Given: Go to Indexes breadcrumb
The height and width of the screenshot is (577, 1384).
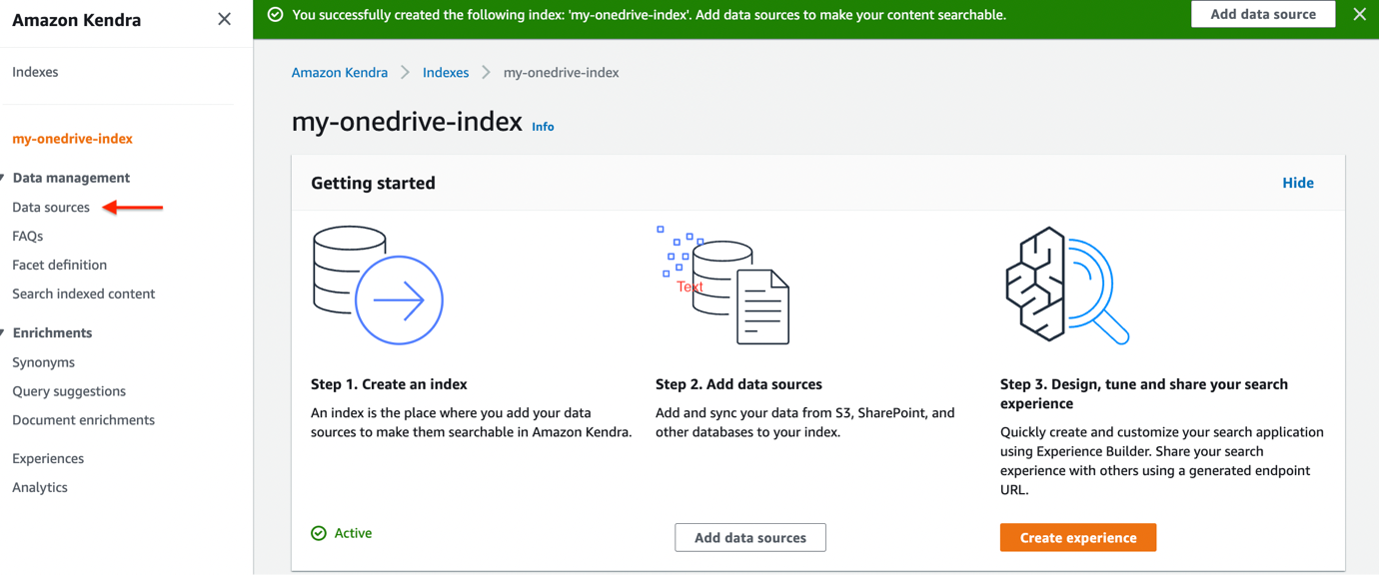Looking at the screenshot, I should [x=445, y=73].
